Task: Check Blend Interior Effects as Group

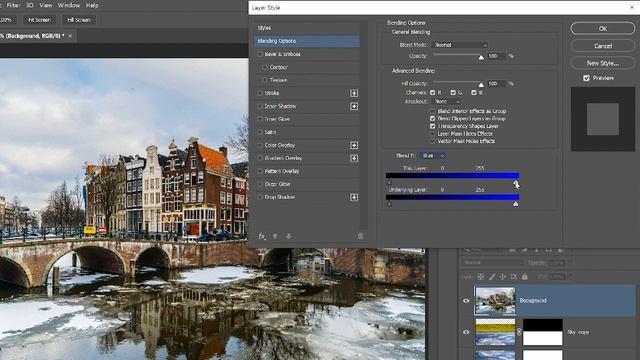Action: click(433, 111)
